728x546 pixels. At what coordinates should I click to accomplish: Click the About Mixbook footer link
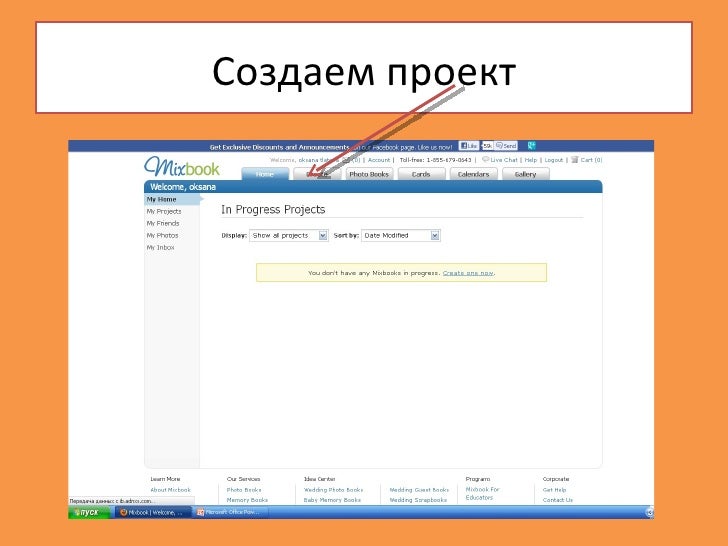(x=170, y=490)
